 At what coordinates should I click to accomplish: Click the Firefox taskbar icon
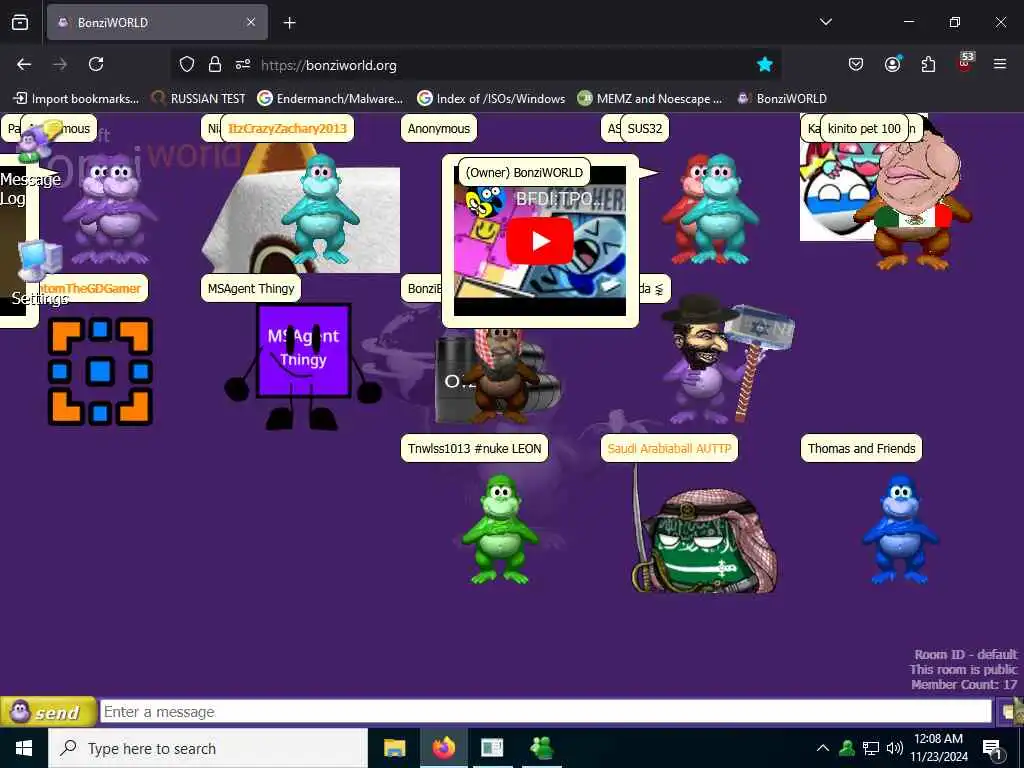coord(443,748)
